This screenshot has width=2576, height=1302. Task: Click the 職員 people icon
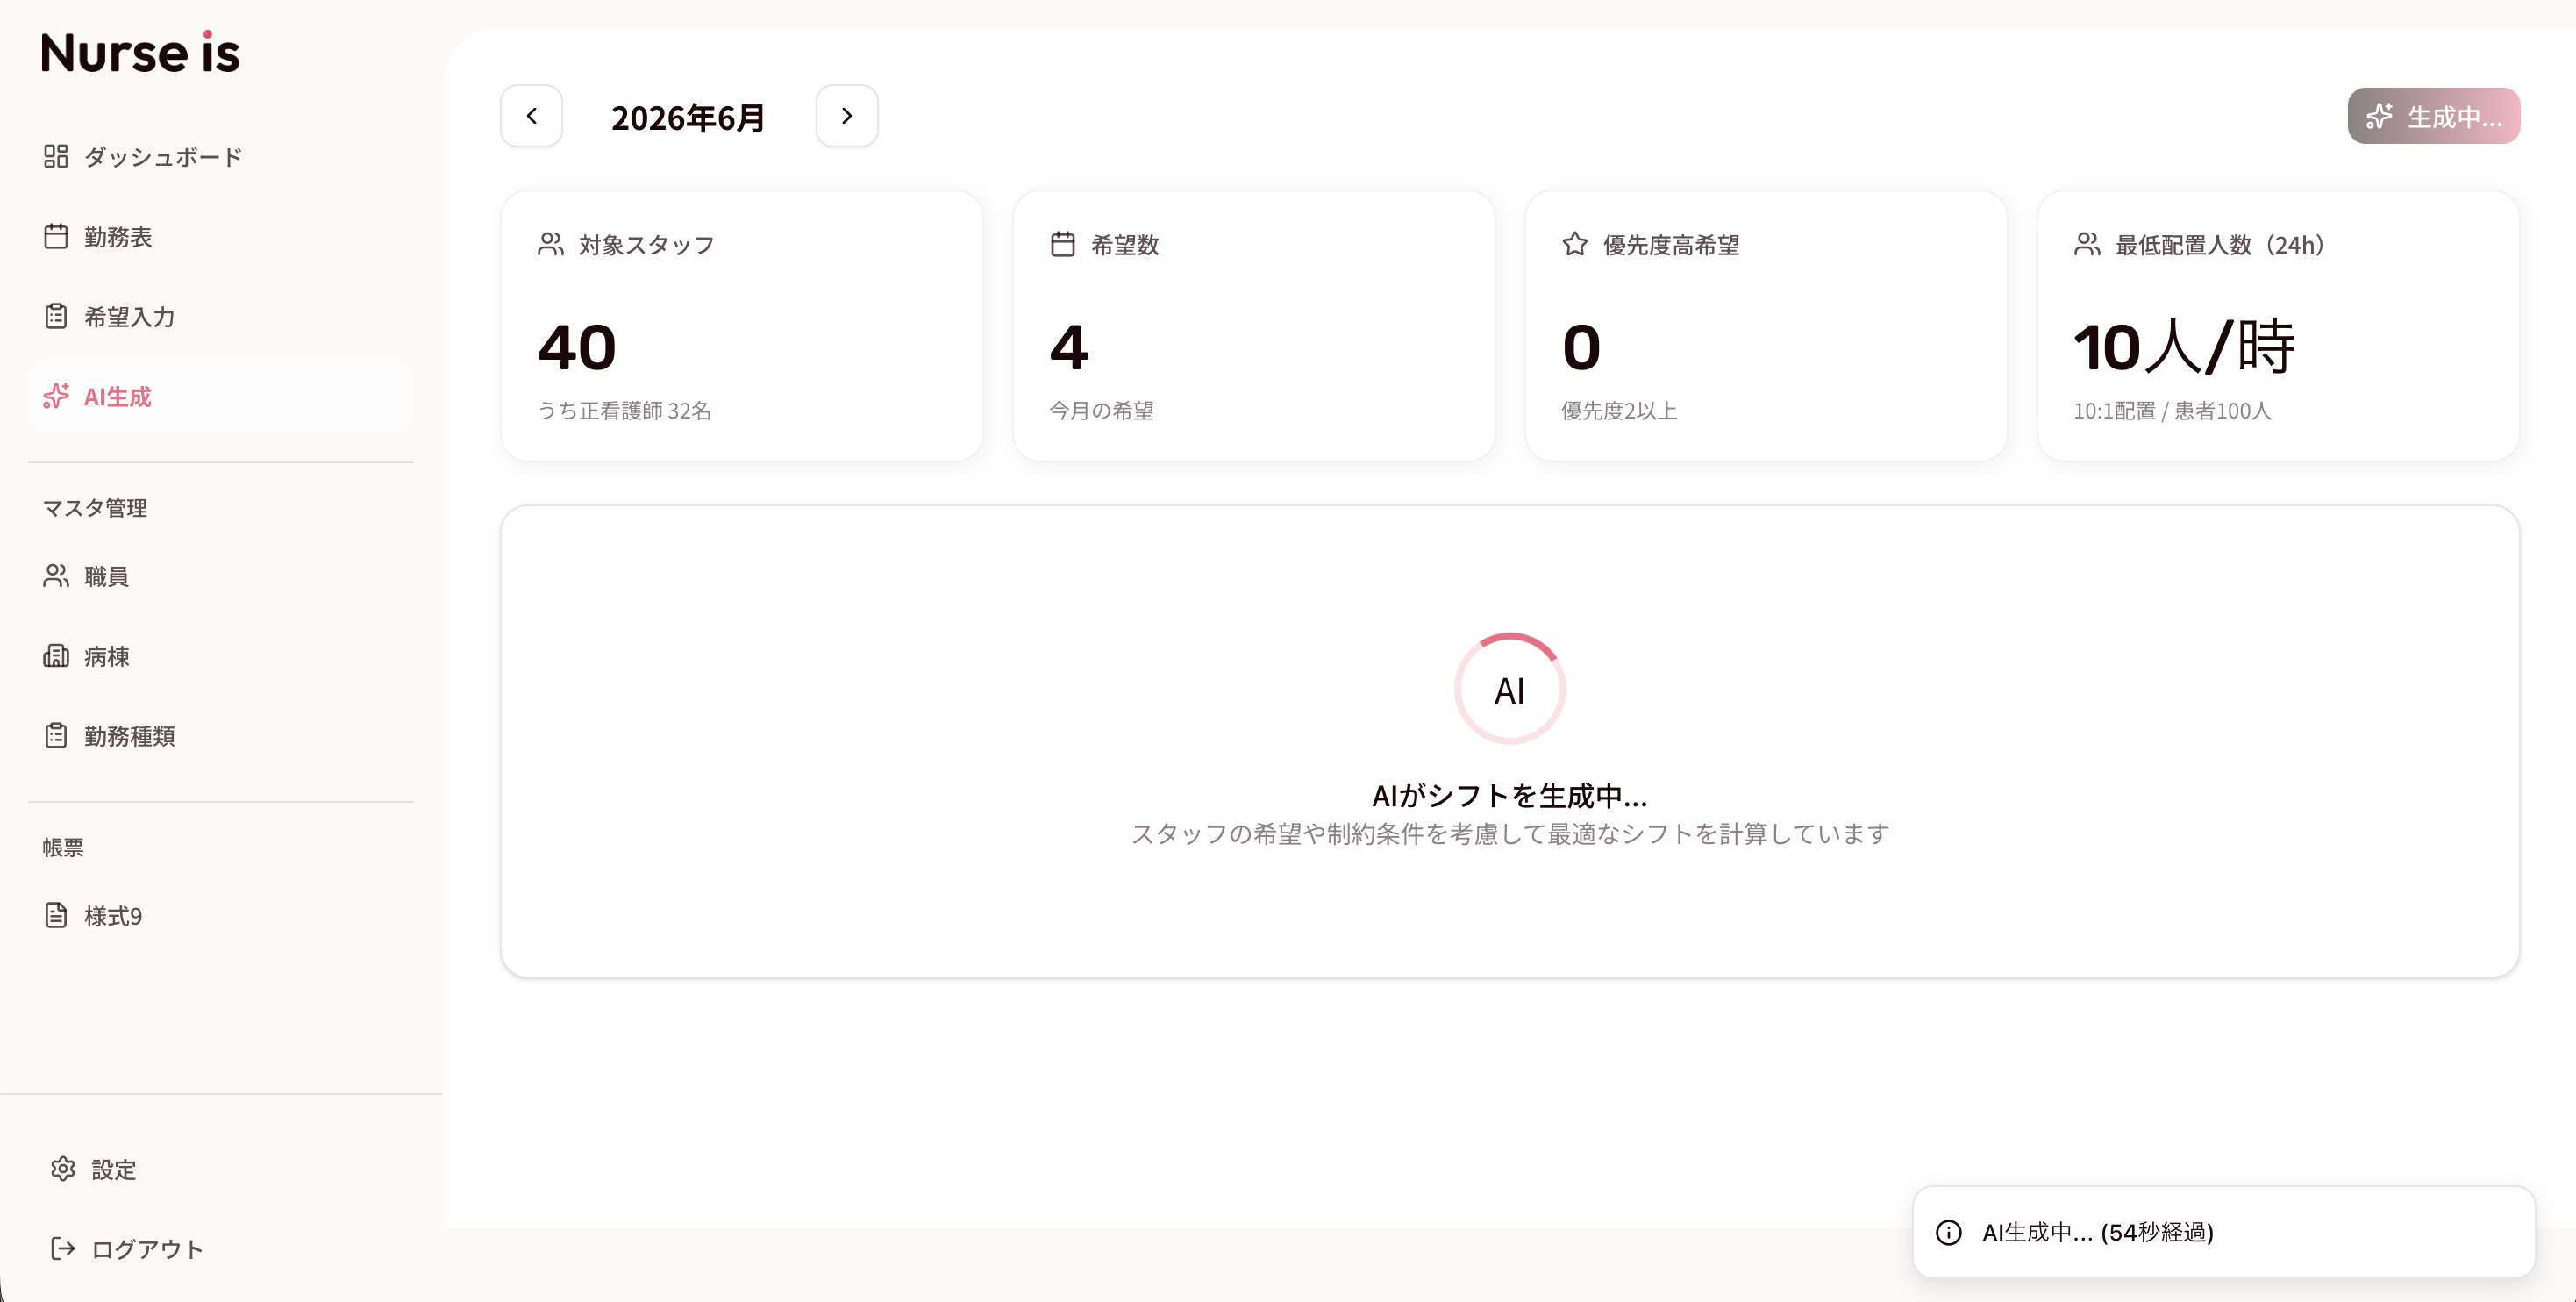pyautogui.click(x=56, y=576)
